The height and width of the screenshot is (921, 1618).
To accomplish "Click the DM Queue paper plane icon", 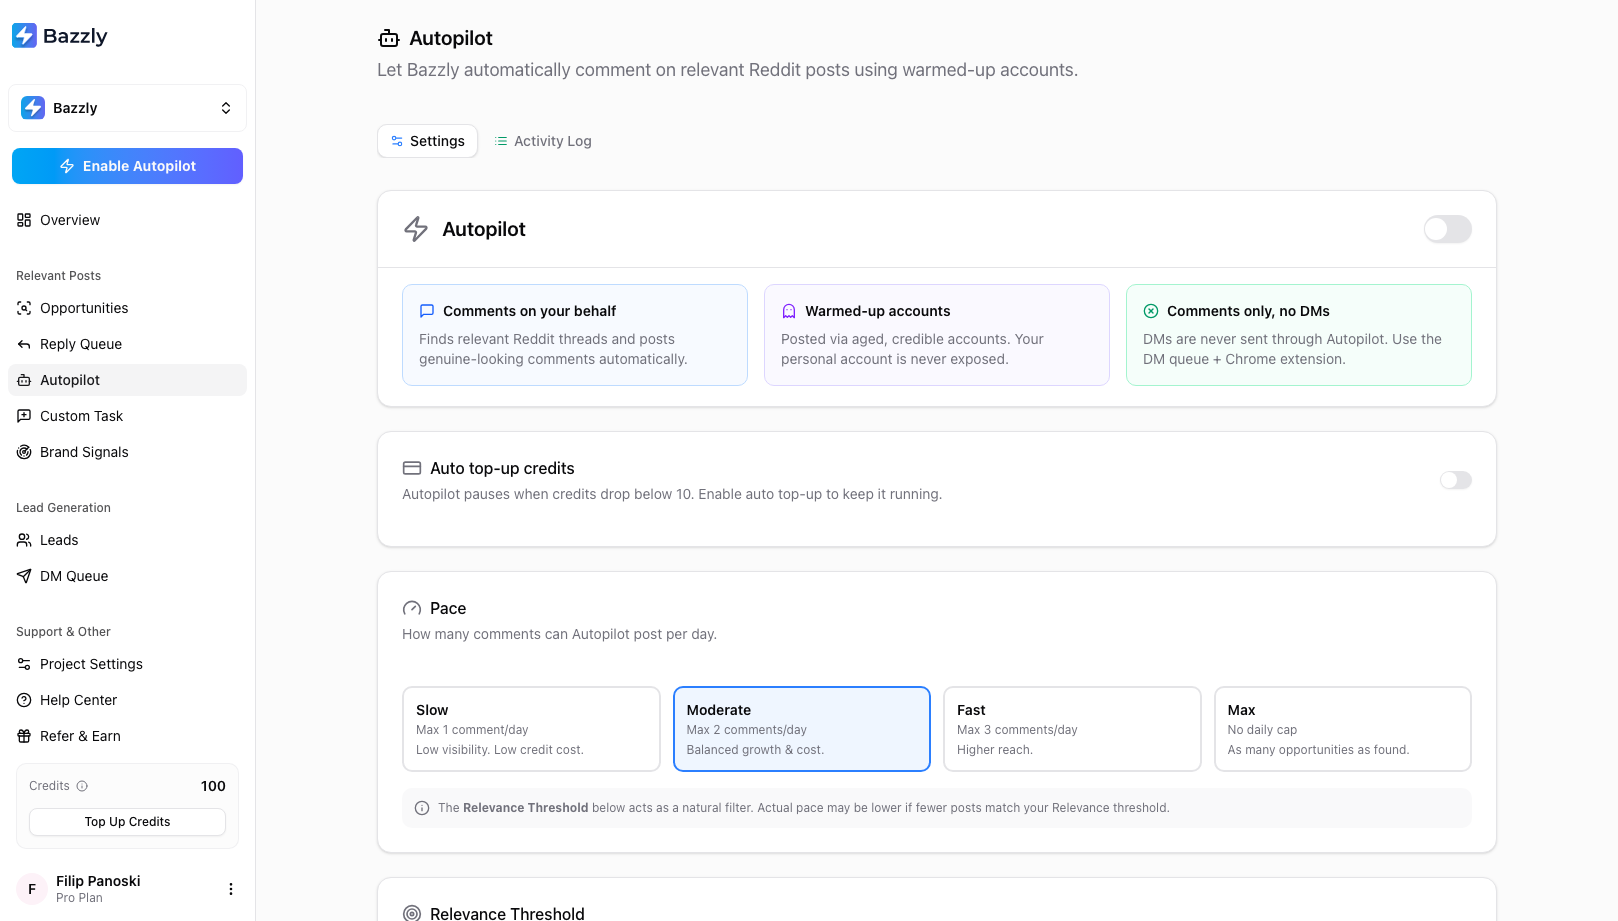I will pyautogui.click(x=24, y=576).
